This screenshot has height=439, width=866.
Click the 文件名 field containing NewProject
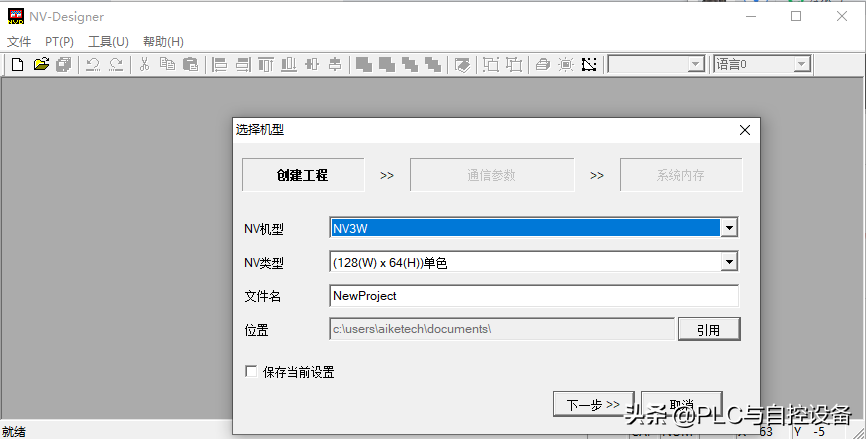coord(533,296)
